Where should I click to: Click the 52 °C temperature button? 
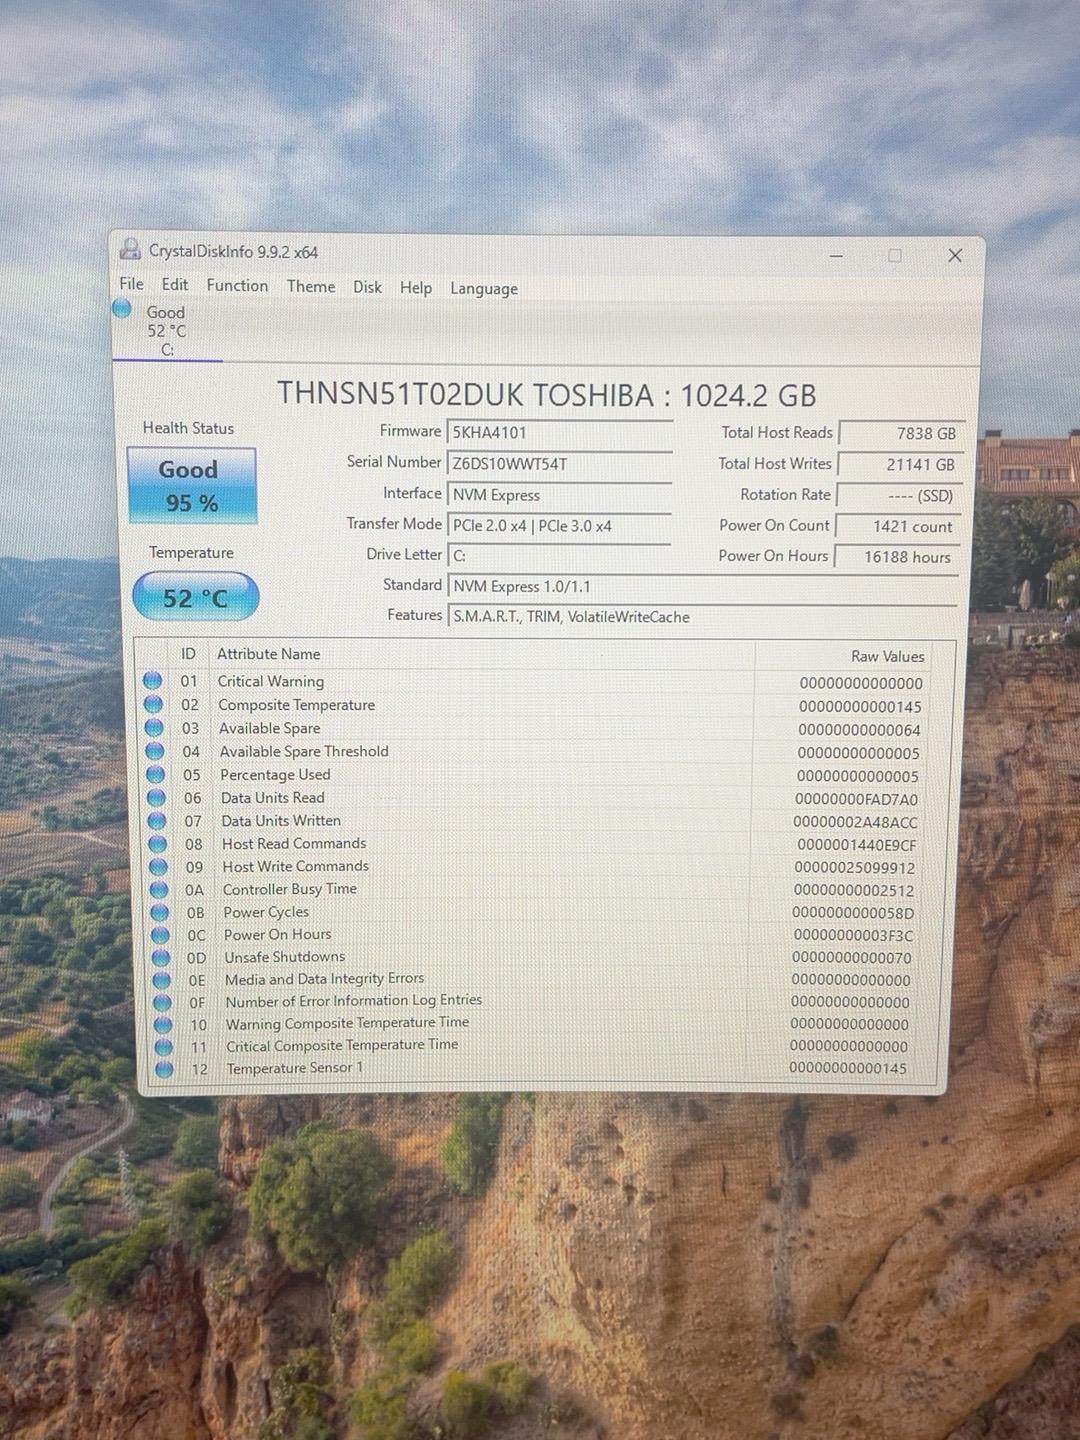[196, 598]
